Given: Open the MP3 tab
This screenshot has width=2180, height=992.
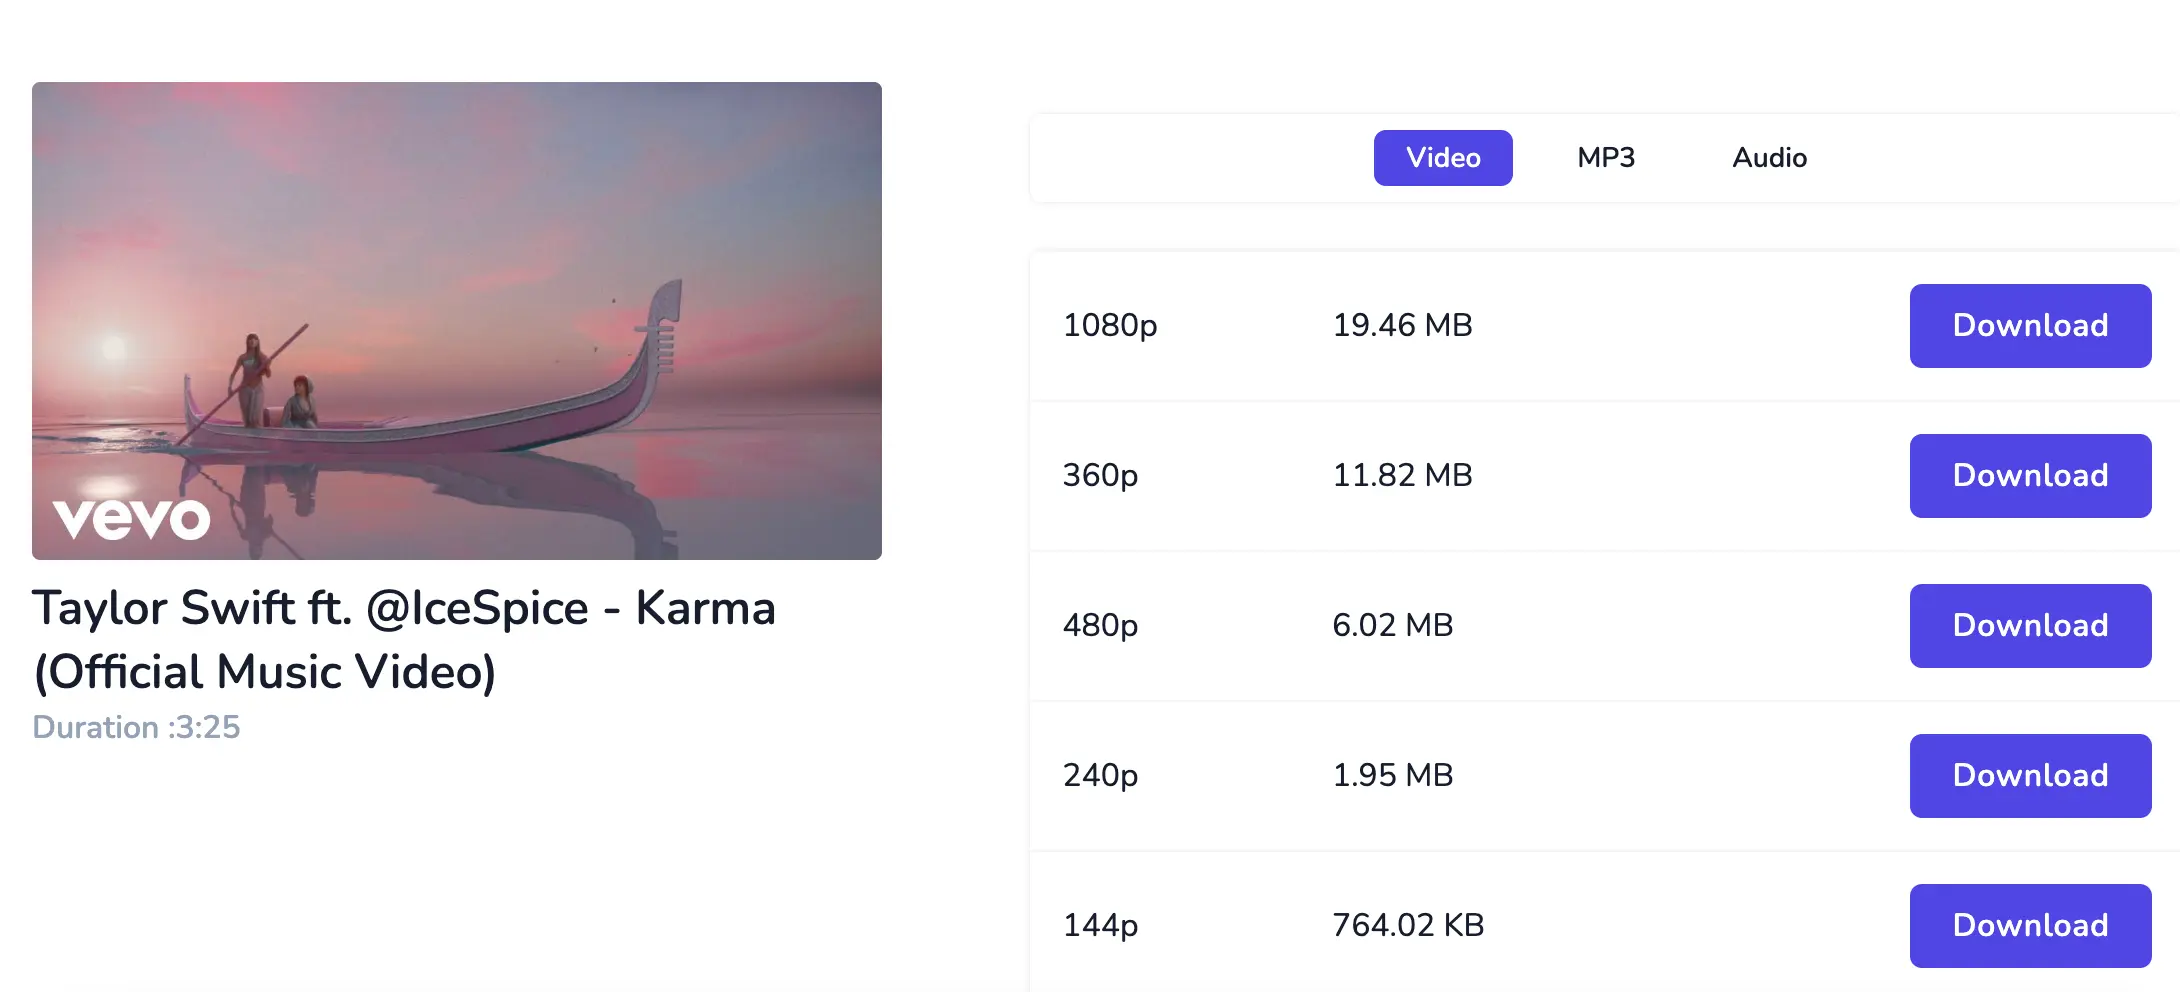Looking at the screenshot, I should pyautogui.click(x=1605, y=158).
